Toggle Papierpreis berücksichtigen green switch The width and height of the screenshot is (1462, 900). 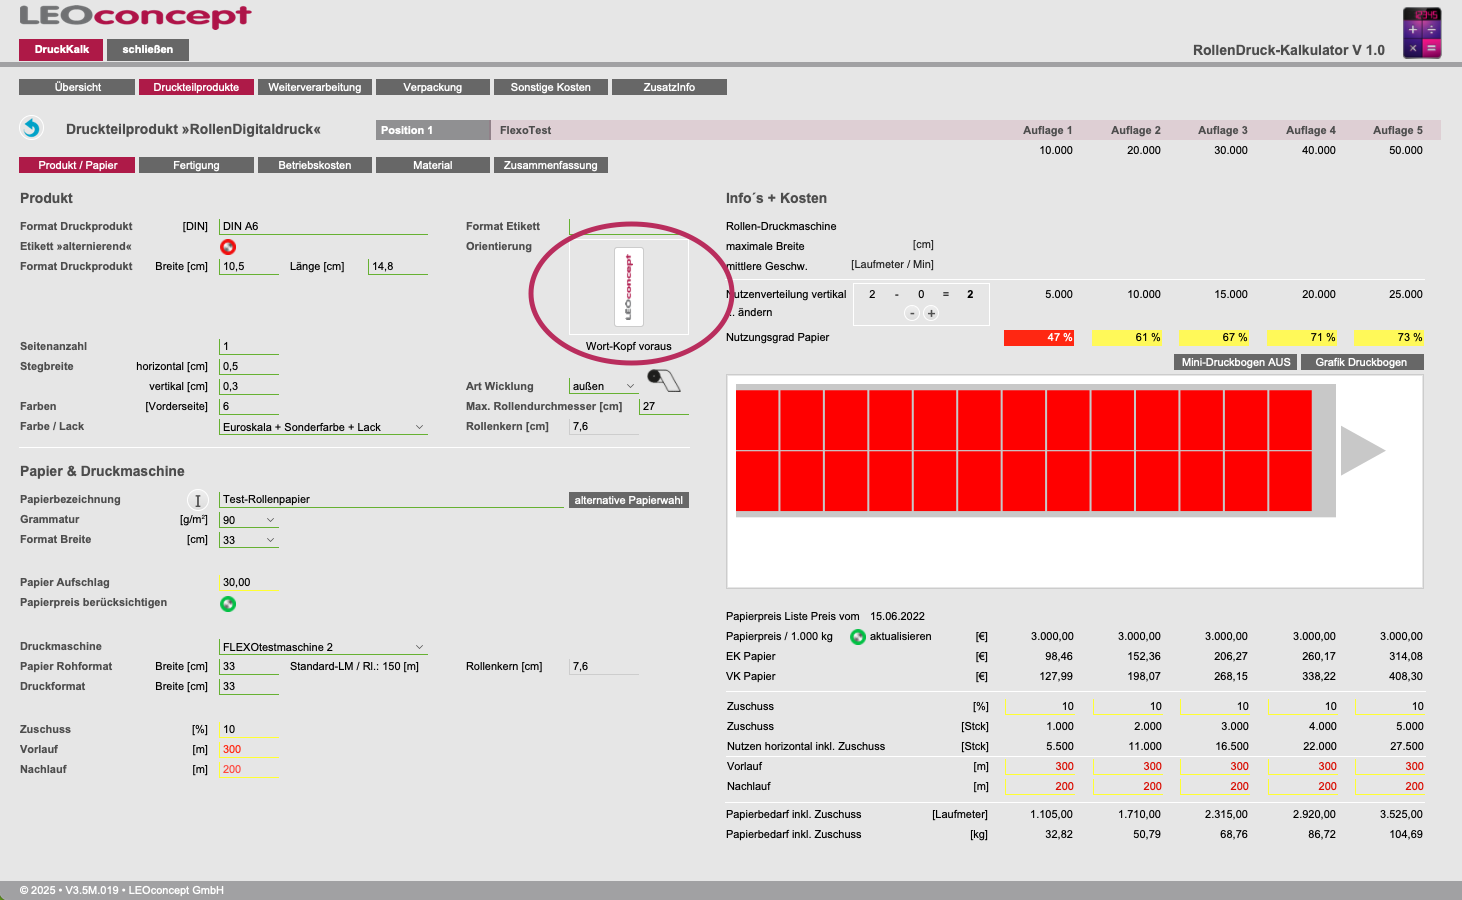click(x=228, y=603)
